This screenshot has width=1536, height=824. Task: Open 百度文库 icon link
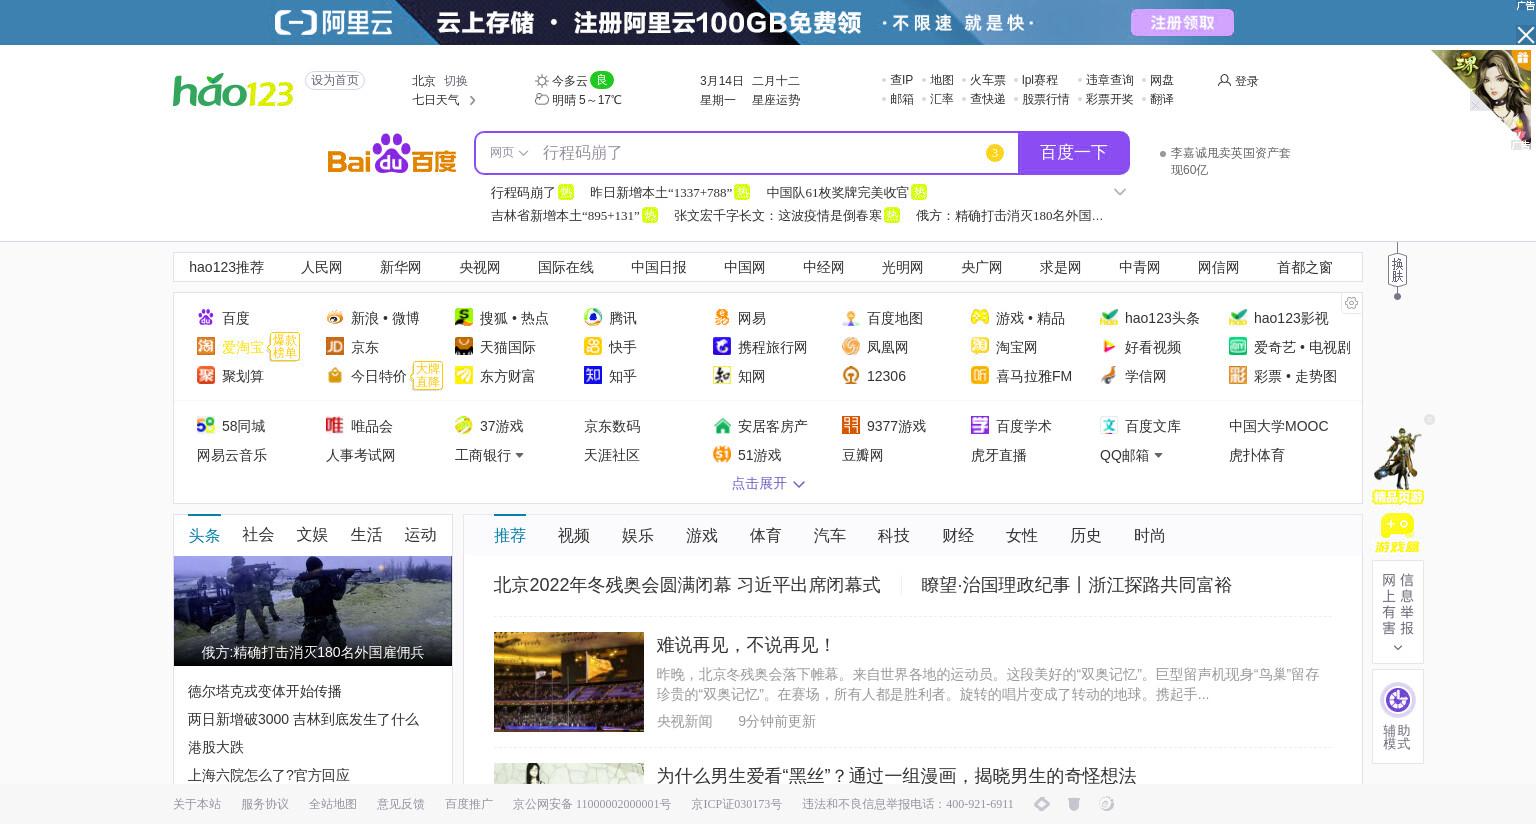1109,426
